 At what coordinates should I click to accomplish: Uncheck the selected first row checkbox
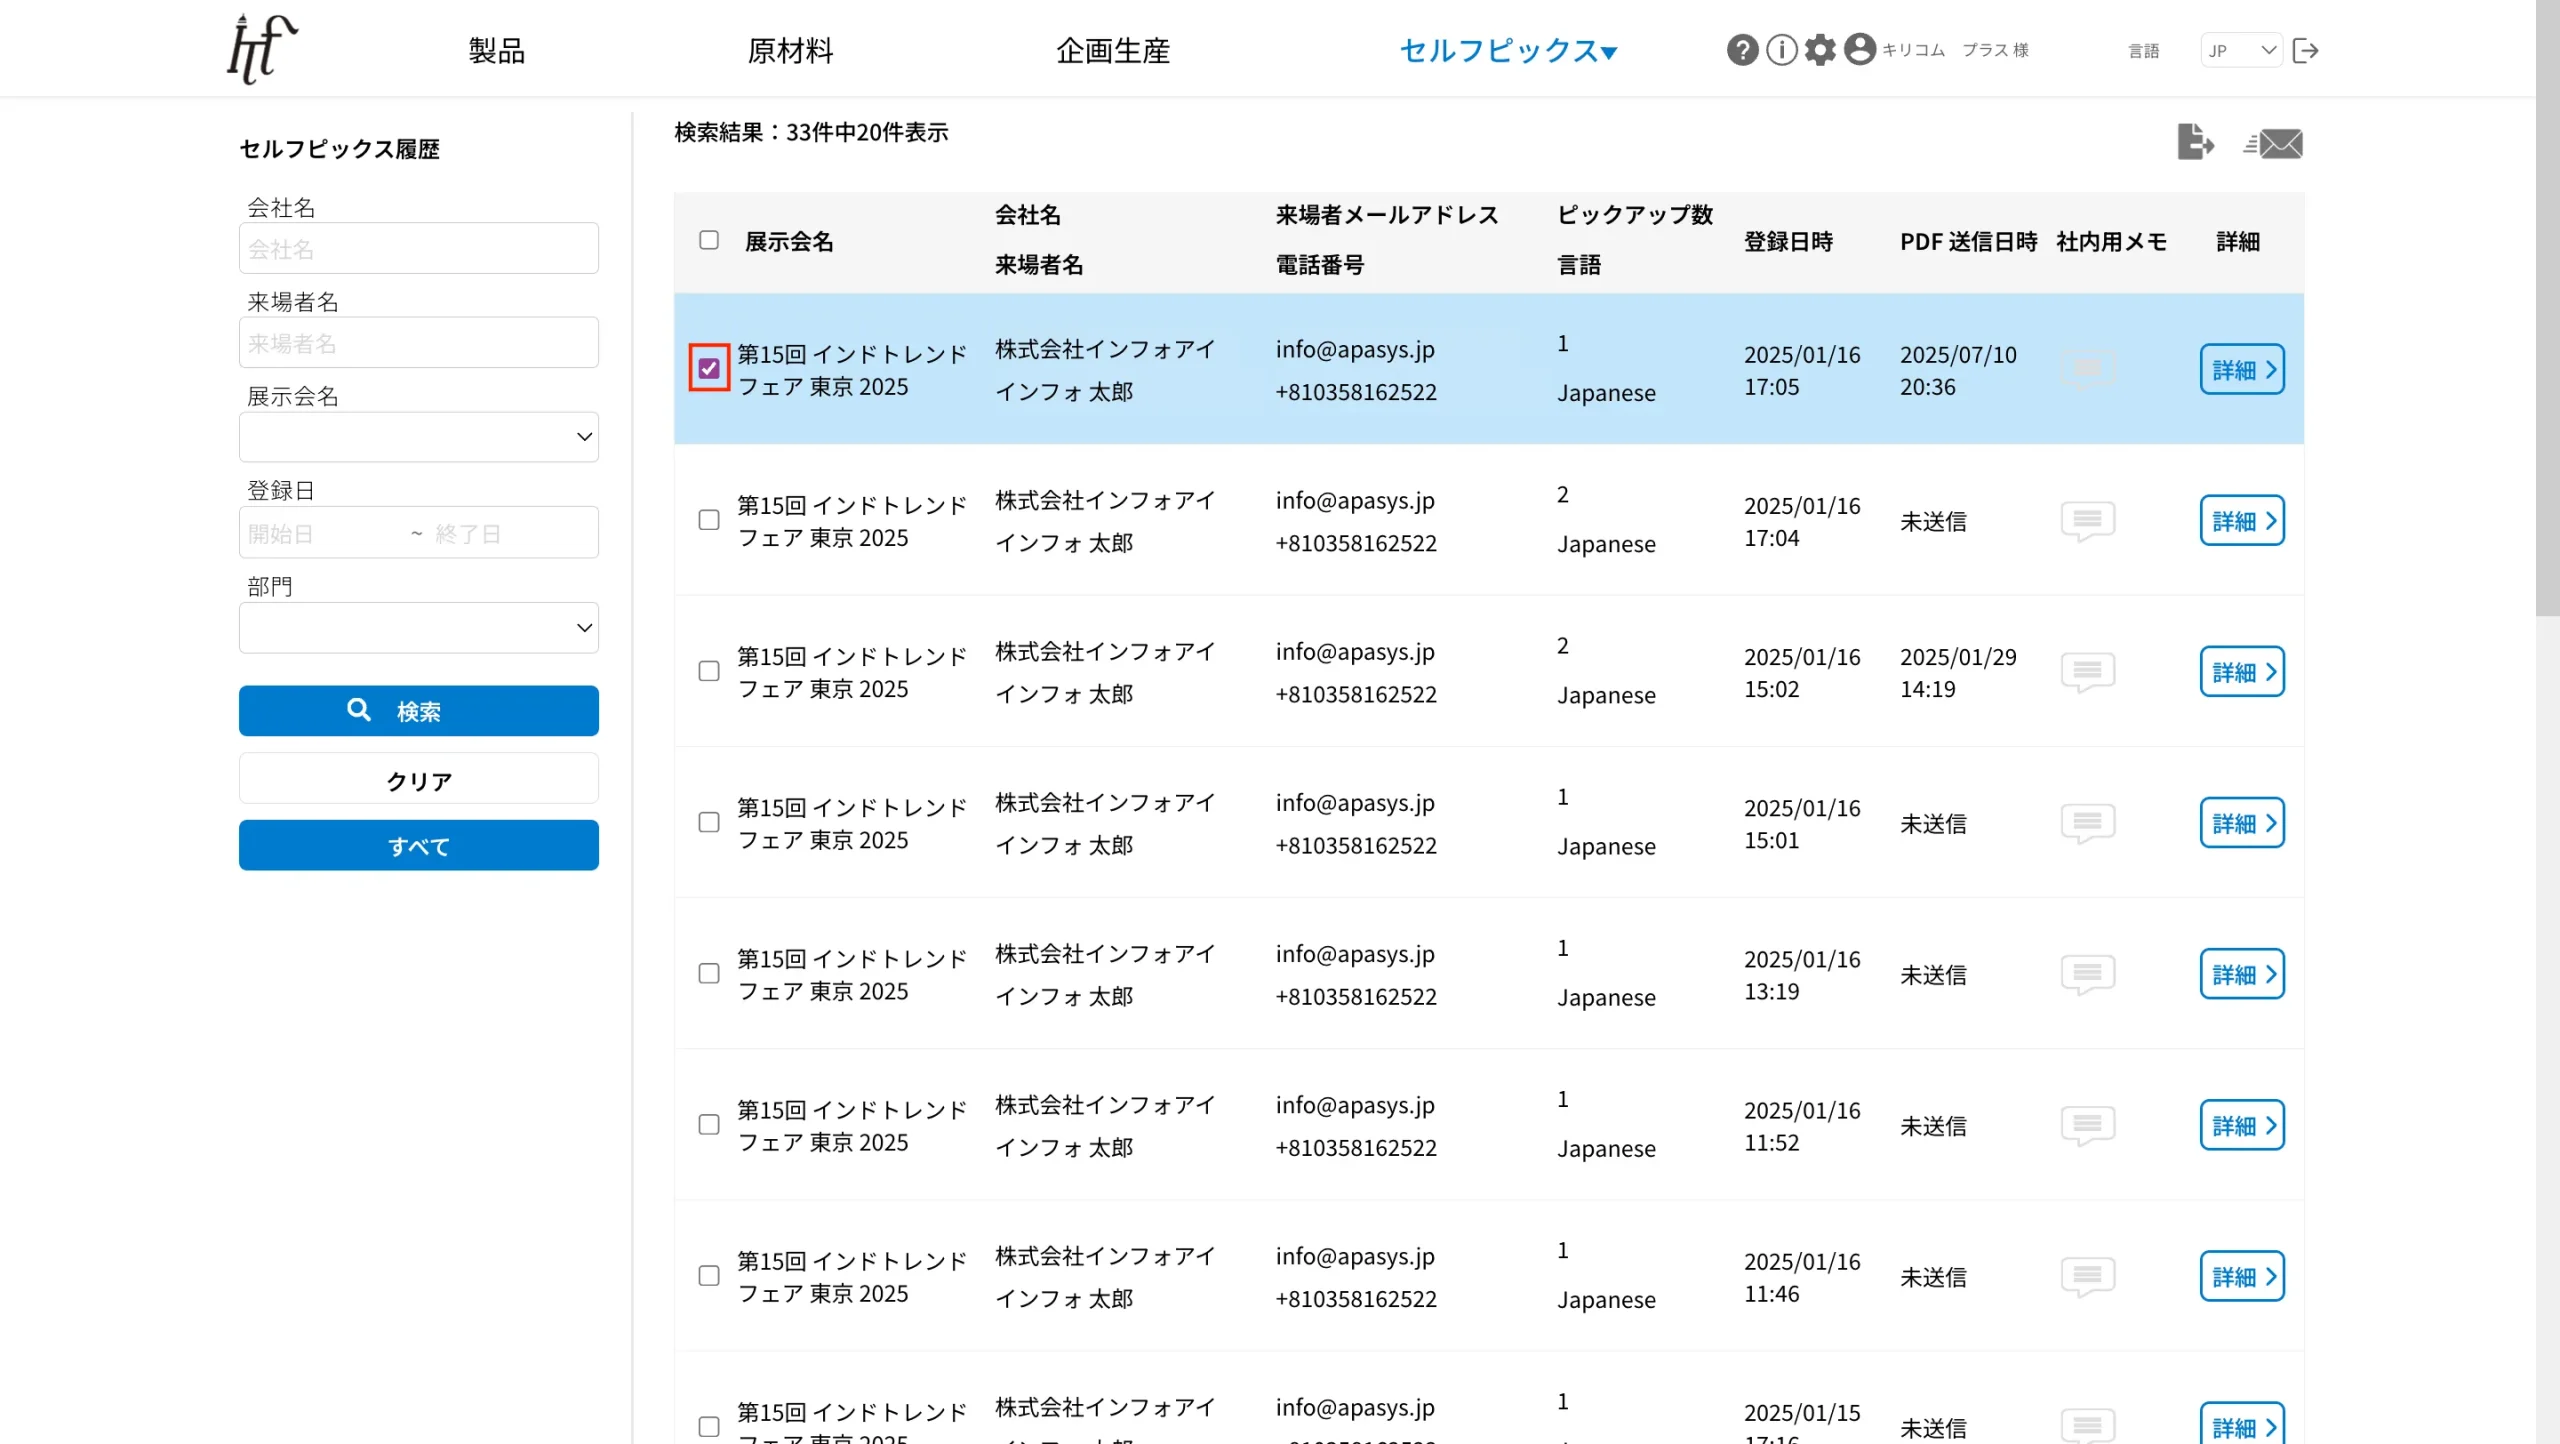click(709, 369)
